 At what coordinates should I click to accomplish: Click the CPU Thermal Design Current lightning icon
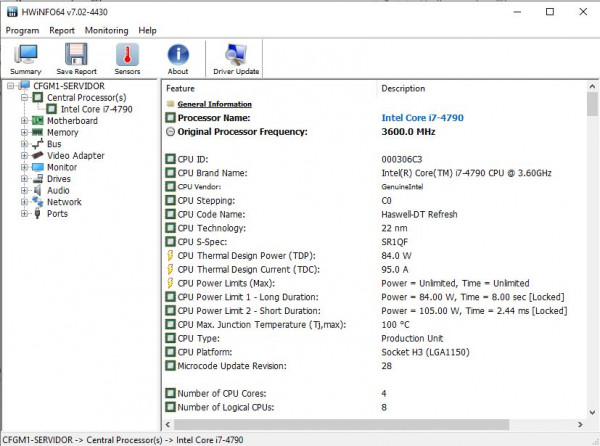point(170,269)
